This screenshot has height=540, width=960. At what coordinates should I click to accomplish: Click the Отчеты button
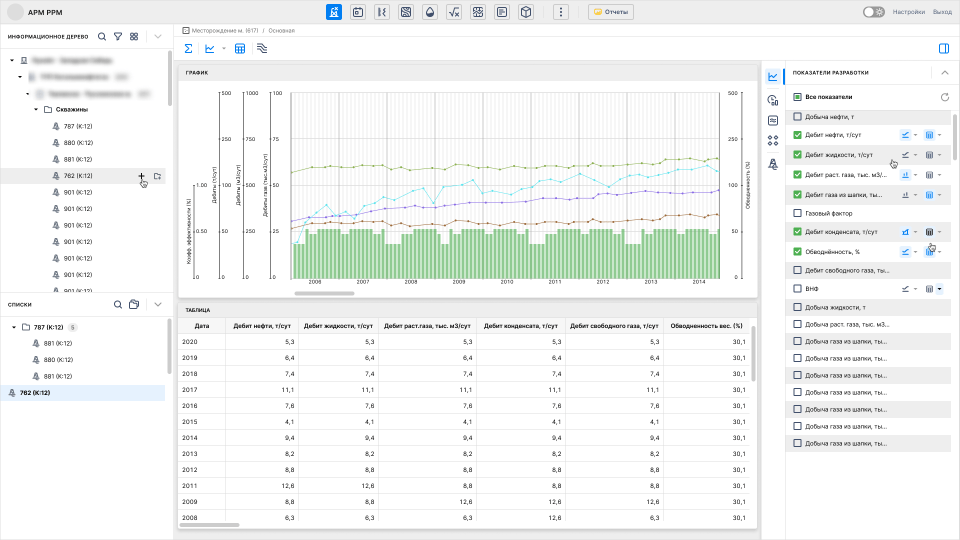(x=610, y=12)
